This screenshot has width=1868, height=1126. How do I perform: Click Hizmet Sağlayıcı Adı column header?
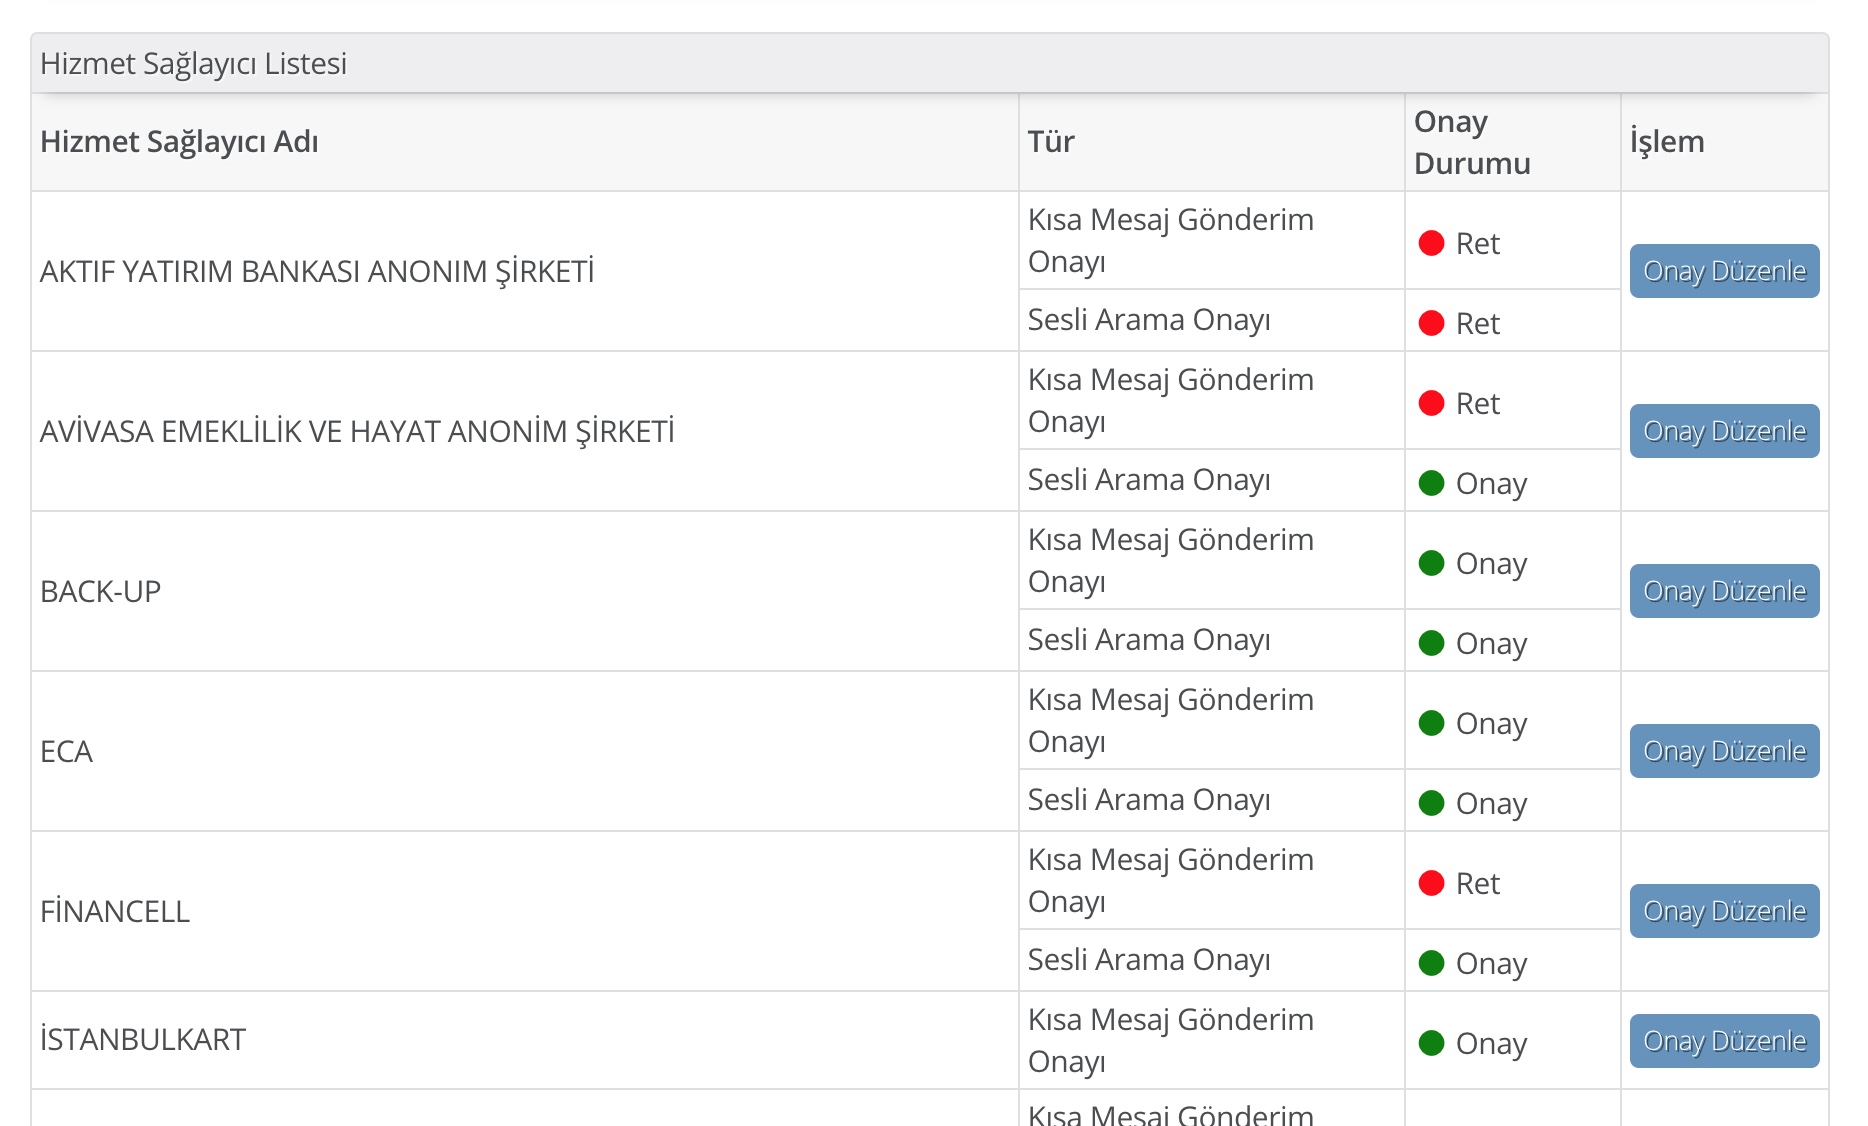[x=179, y=142]
